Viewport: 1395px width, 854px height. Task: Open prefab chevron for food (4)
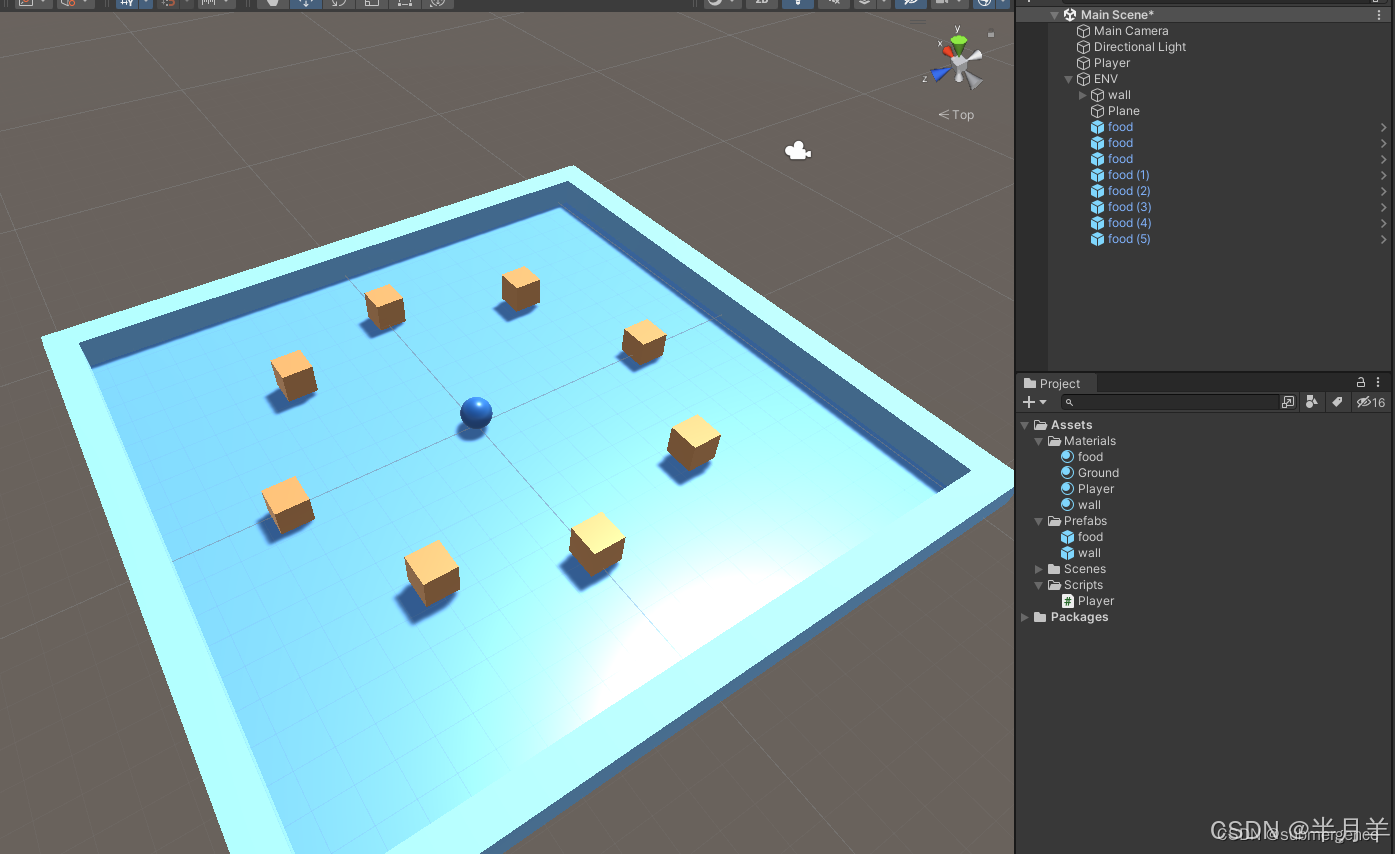pos(1384,223)
